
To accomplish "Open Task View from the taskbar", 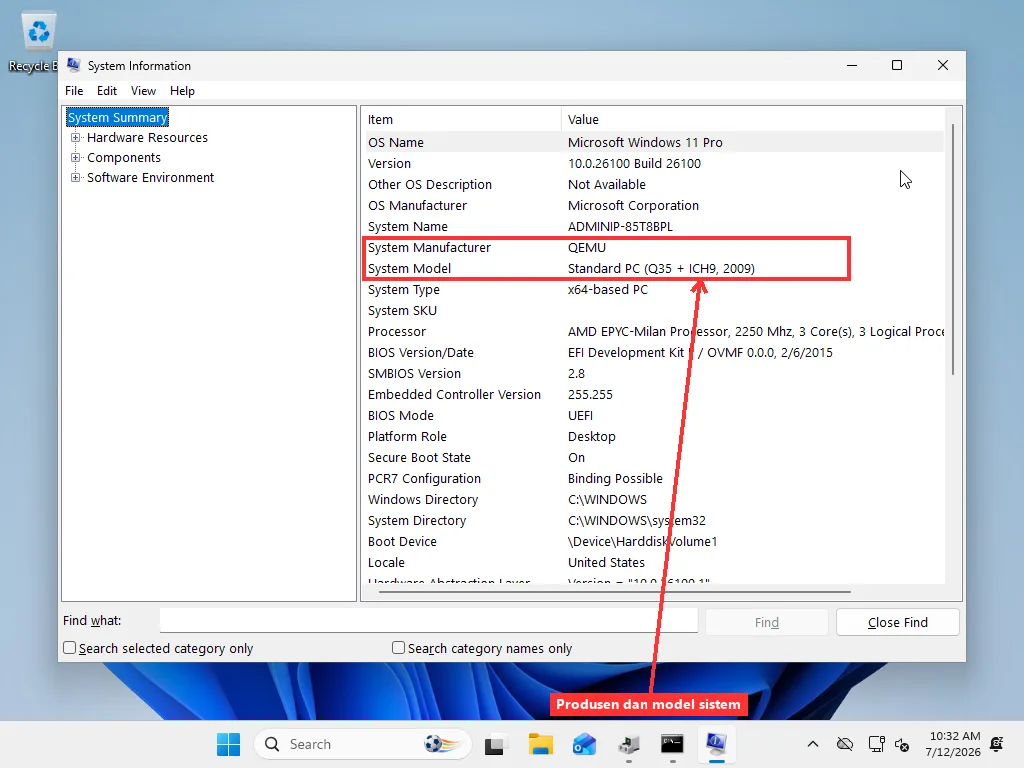I will click(494, 744).
